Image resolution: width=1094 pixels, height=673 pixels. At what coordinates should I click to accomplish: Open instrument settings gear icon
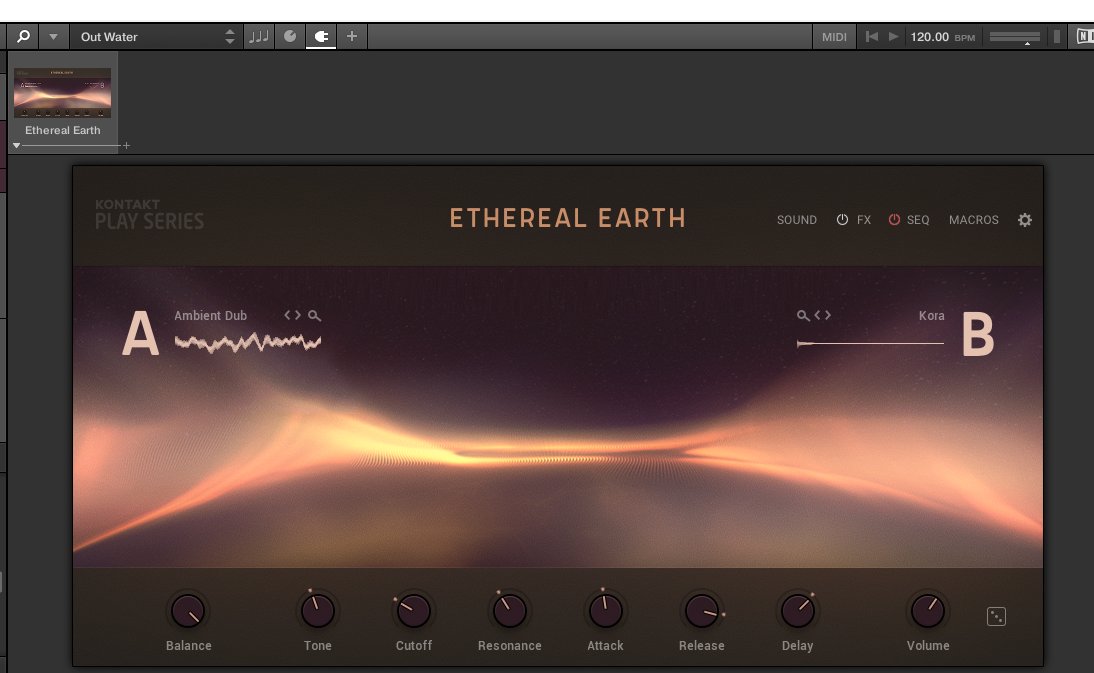click(x=1024, y=220)
